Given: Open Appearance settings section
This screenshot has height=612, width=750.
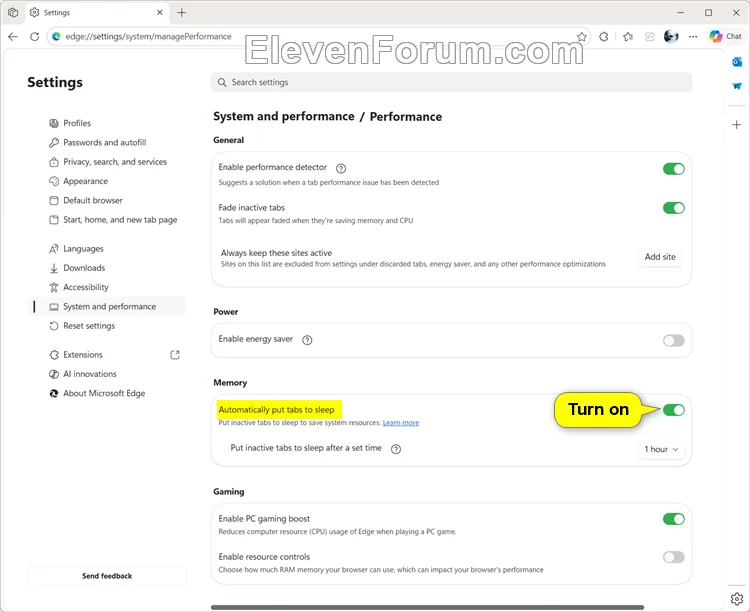Looking at the screenshot, I should [108, 181].
